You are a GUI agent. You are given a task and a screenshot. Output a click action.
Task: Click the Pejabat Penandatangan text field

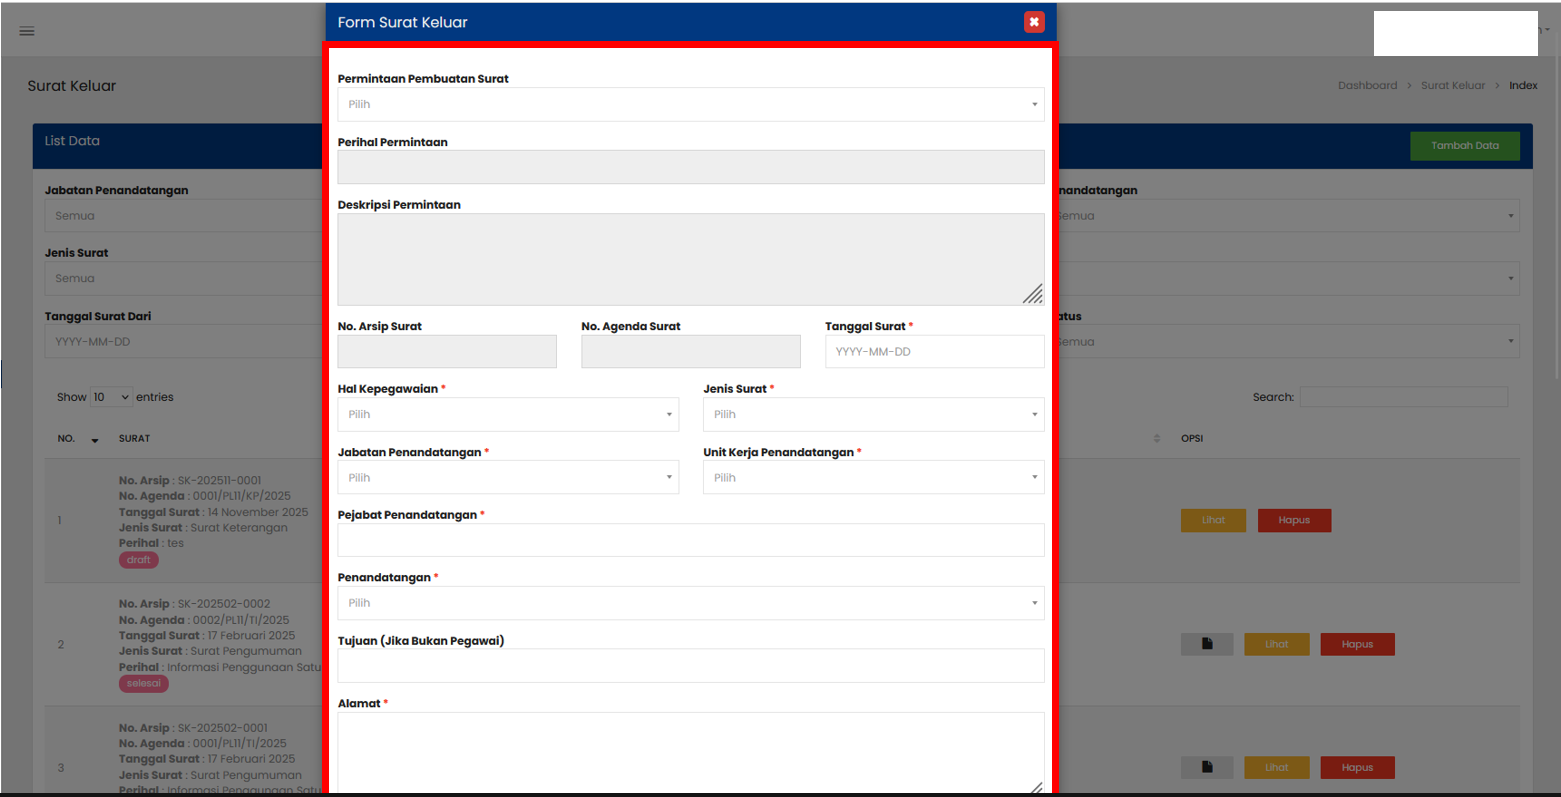click(690, 541)
